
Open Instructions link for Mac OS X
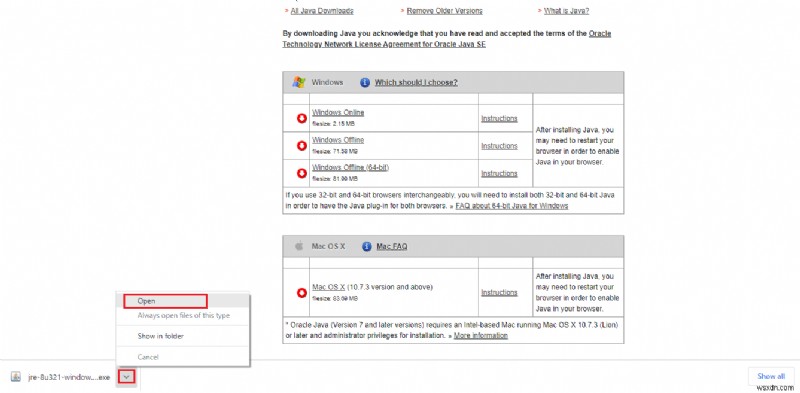click(x=499, y=293)
